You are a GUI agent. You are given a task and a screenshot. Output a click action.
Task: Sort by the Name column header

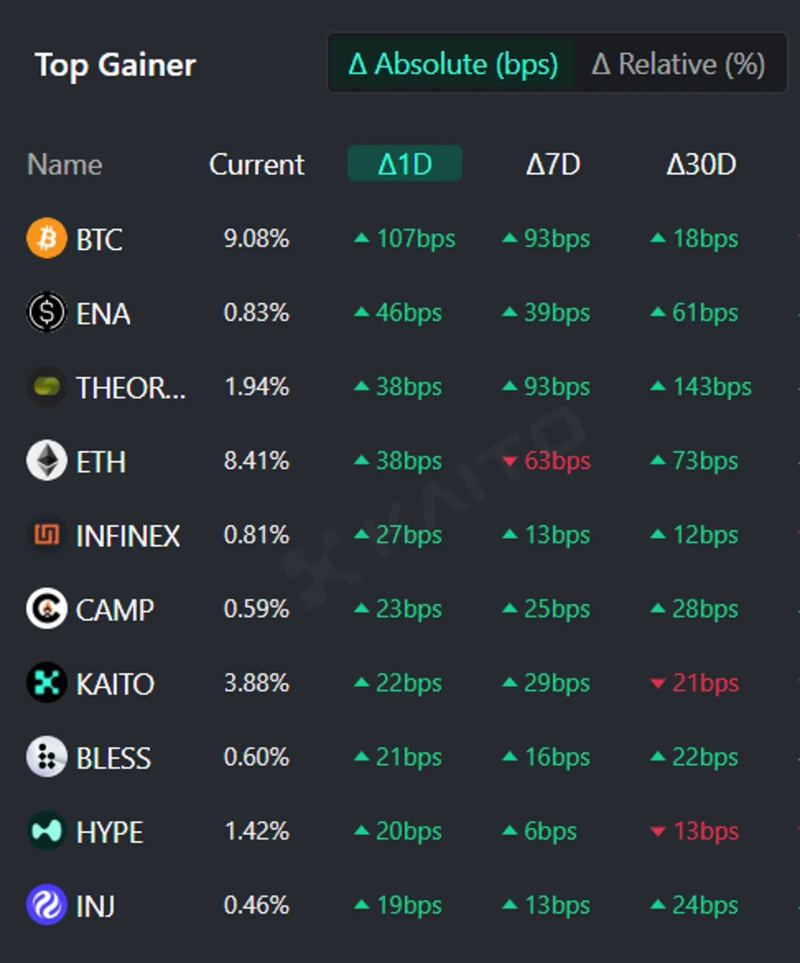pyautogui.click(x=65, y=164)
